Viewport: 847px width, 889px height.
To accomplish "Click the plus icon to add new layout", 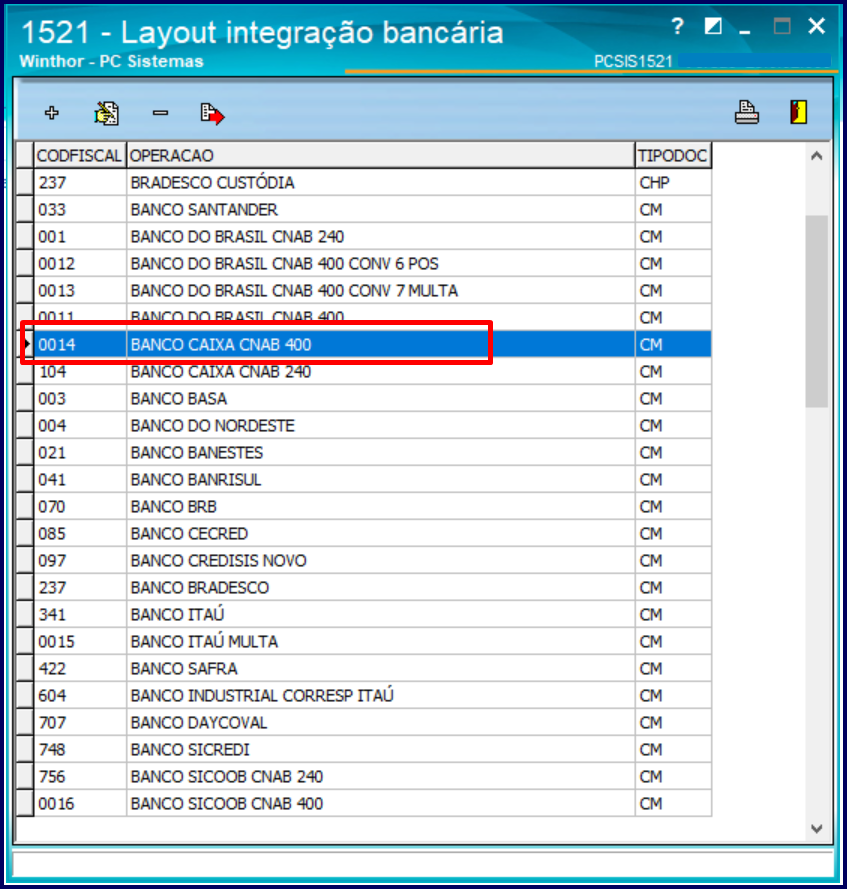I will (x=52, y=113).
